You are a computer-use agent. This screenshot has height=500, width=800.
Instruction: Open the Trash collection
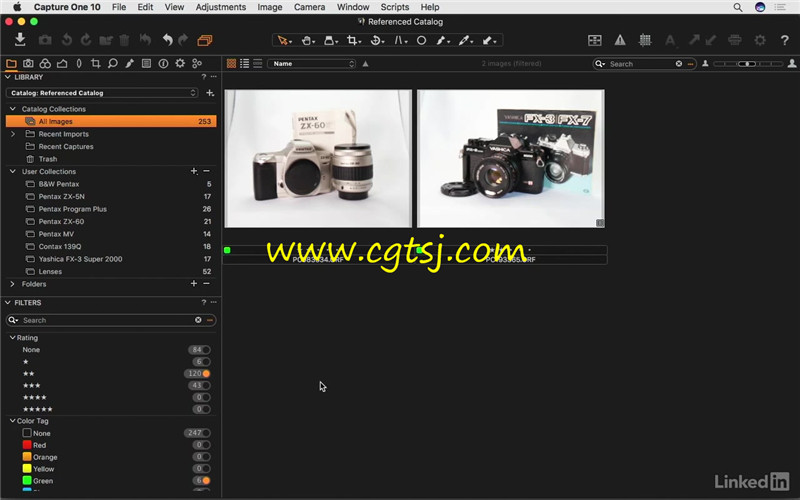[111, 159]
